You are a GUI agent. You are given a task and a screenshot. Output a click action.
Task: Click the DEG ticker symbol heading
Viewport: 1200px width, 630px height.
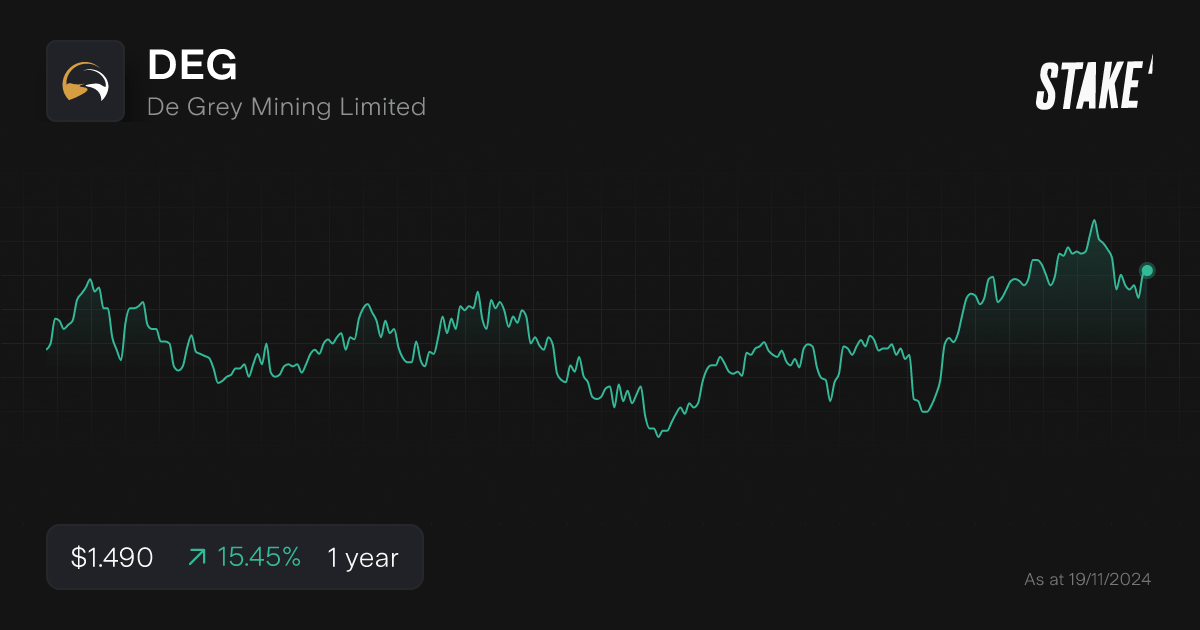tap(191, 66)
